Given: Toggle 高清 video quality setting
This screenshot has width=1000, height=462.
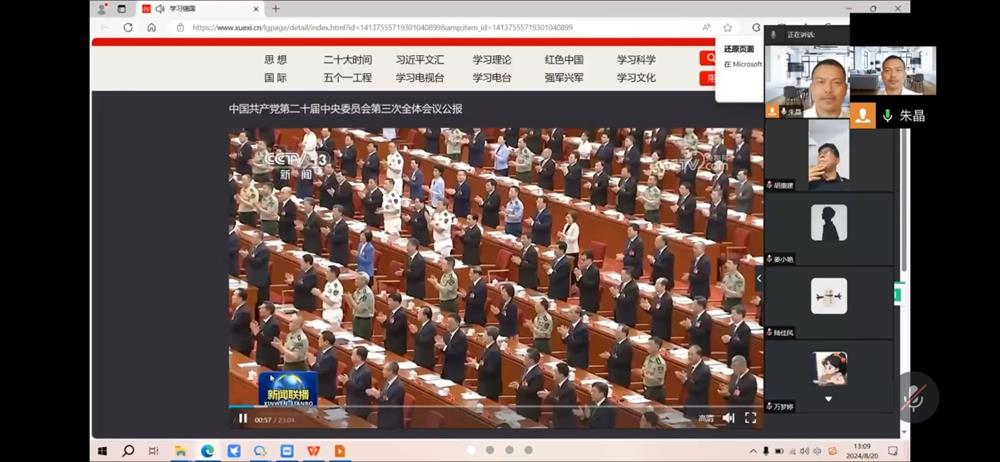Looking at the screenshot, I should click(705, 419).
